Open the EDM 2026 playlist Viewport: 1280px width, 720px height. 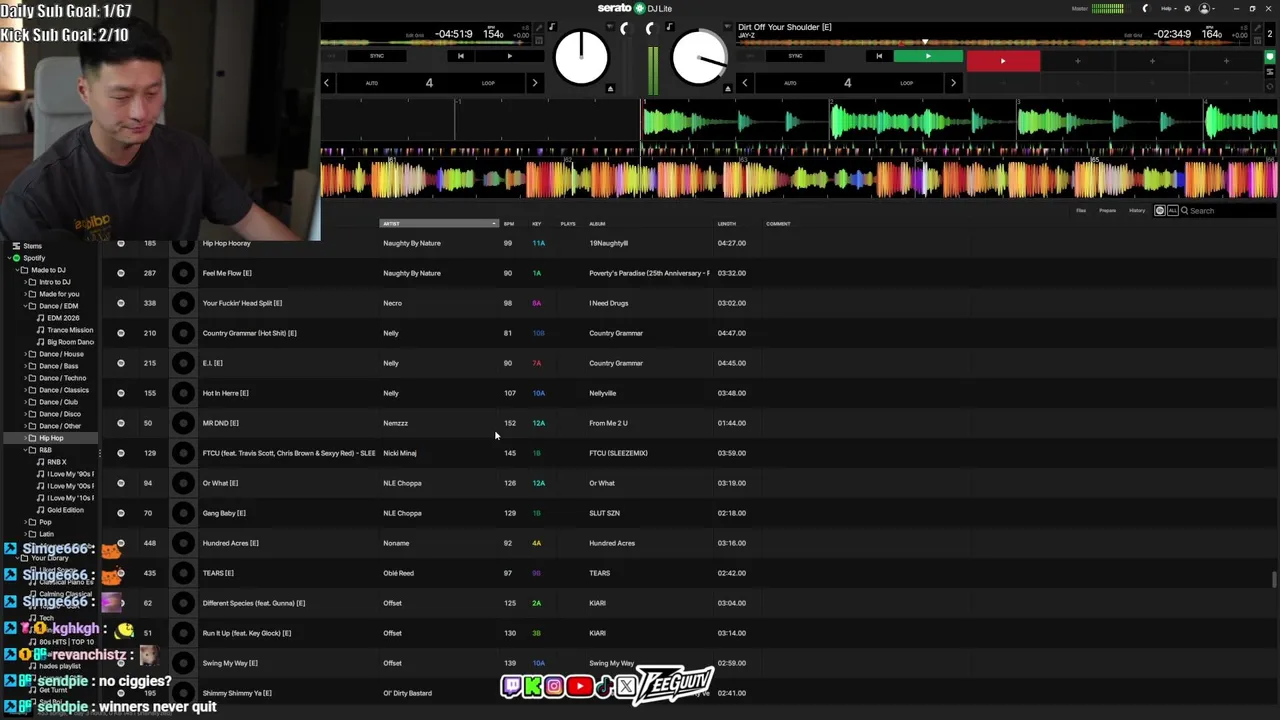[x=63, y=318]
